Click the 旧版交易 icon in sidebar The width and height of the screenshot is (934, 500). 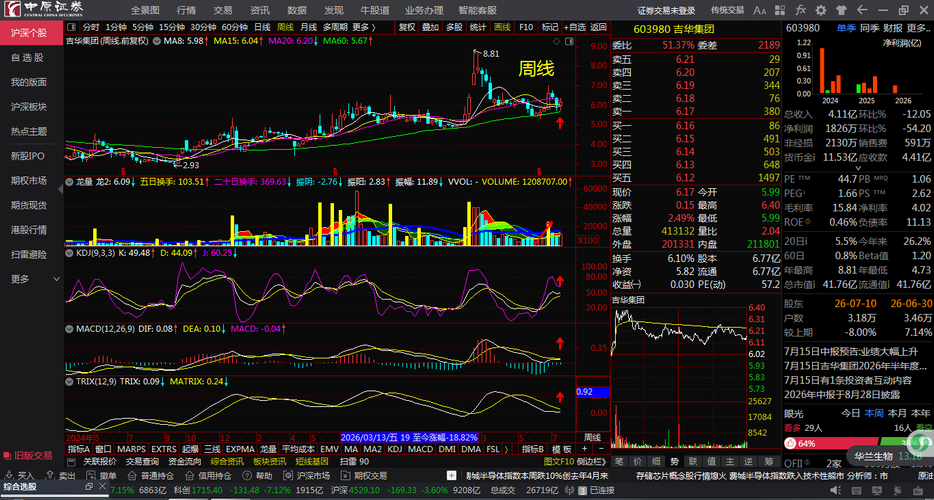7,455
